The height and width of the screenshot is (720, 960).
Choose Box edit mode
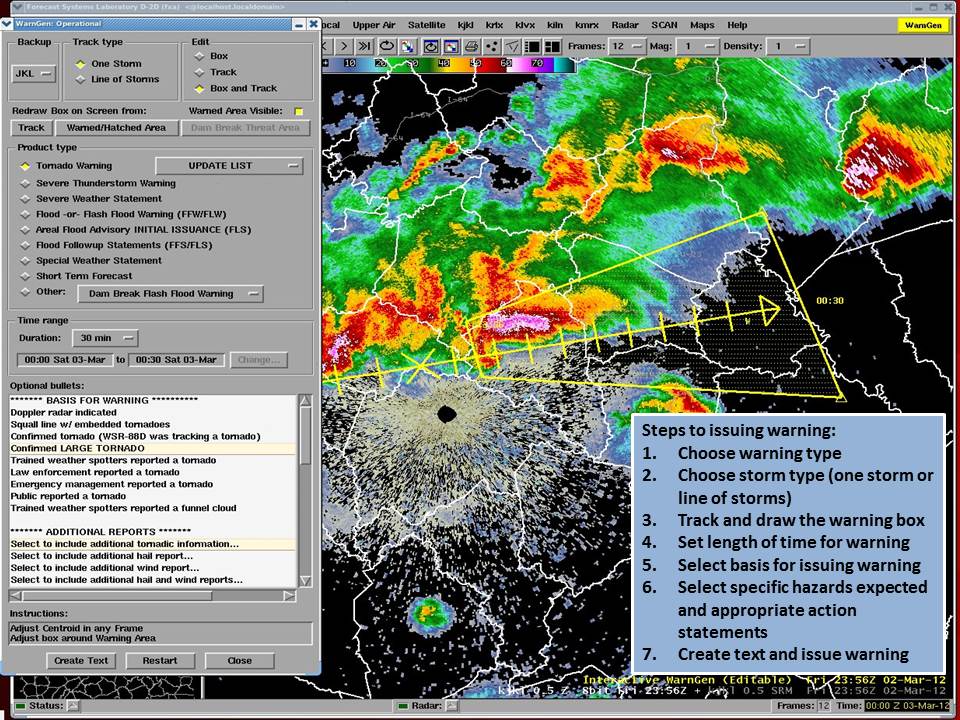click(200, 56)
